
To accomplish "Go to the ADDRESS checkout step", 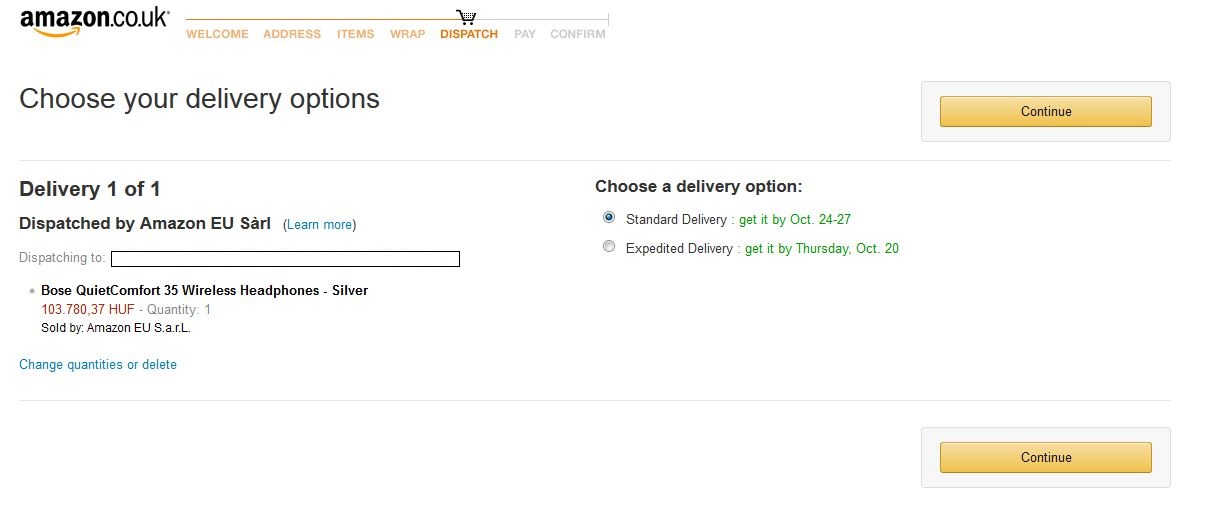I will point(292,34).
